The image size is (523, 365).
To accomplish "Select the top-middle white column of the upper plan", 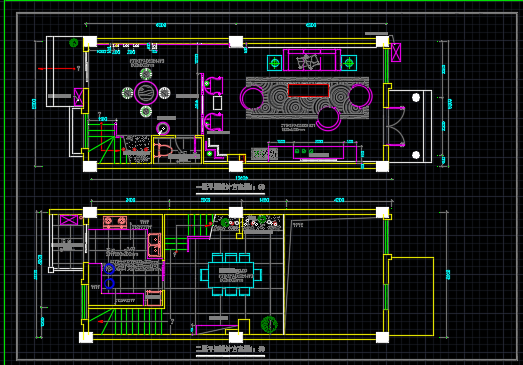I will [236, 42].
